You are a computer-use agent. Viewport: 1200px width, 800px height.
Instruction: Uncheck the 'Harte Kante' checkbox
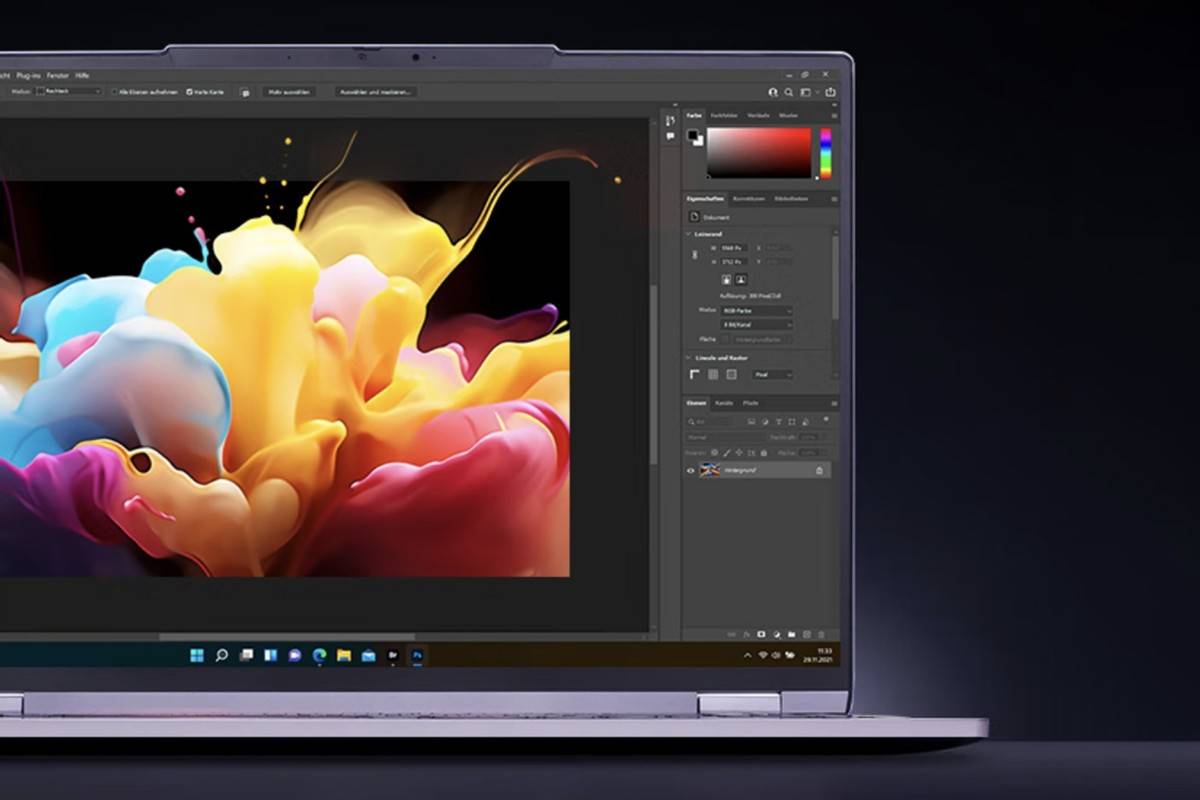(189, 92)
